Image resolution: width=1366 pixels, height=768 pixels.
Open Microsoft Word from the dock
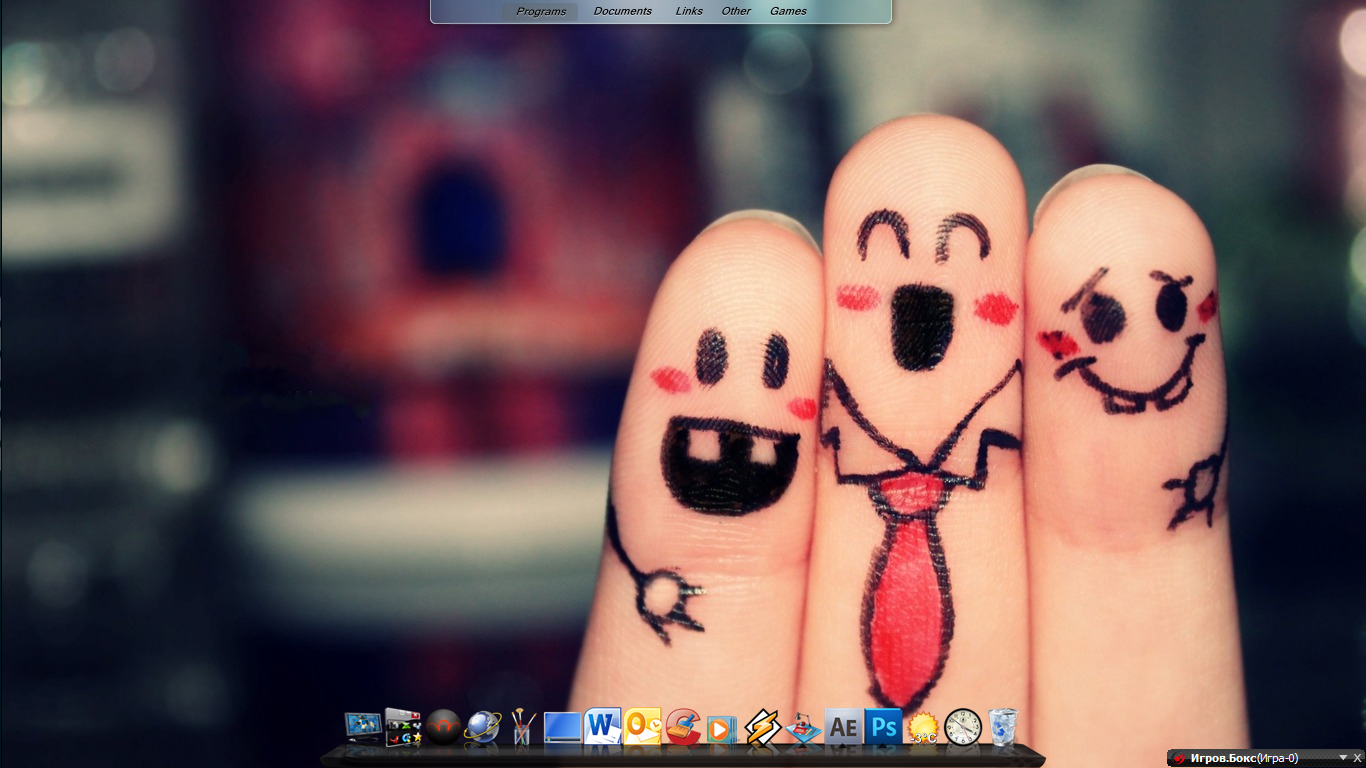coord(603,727)
